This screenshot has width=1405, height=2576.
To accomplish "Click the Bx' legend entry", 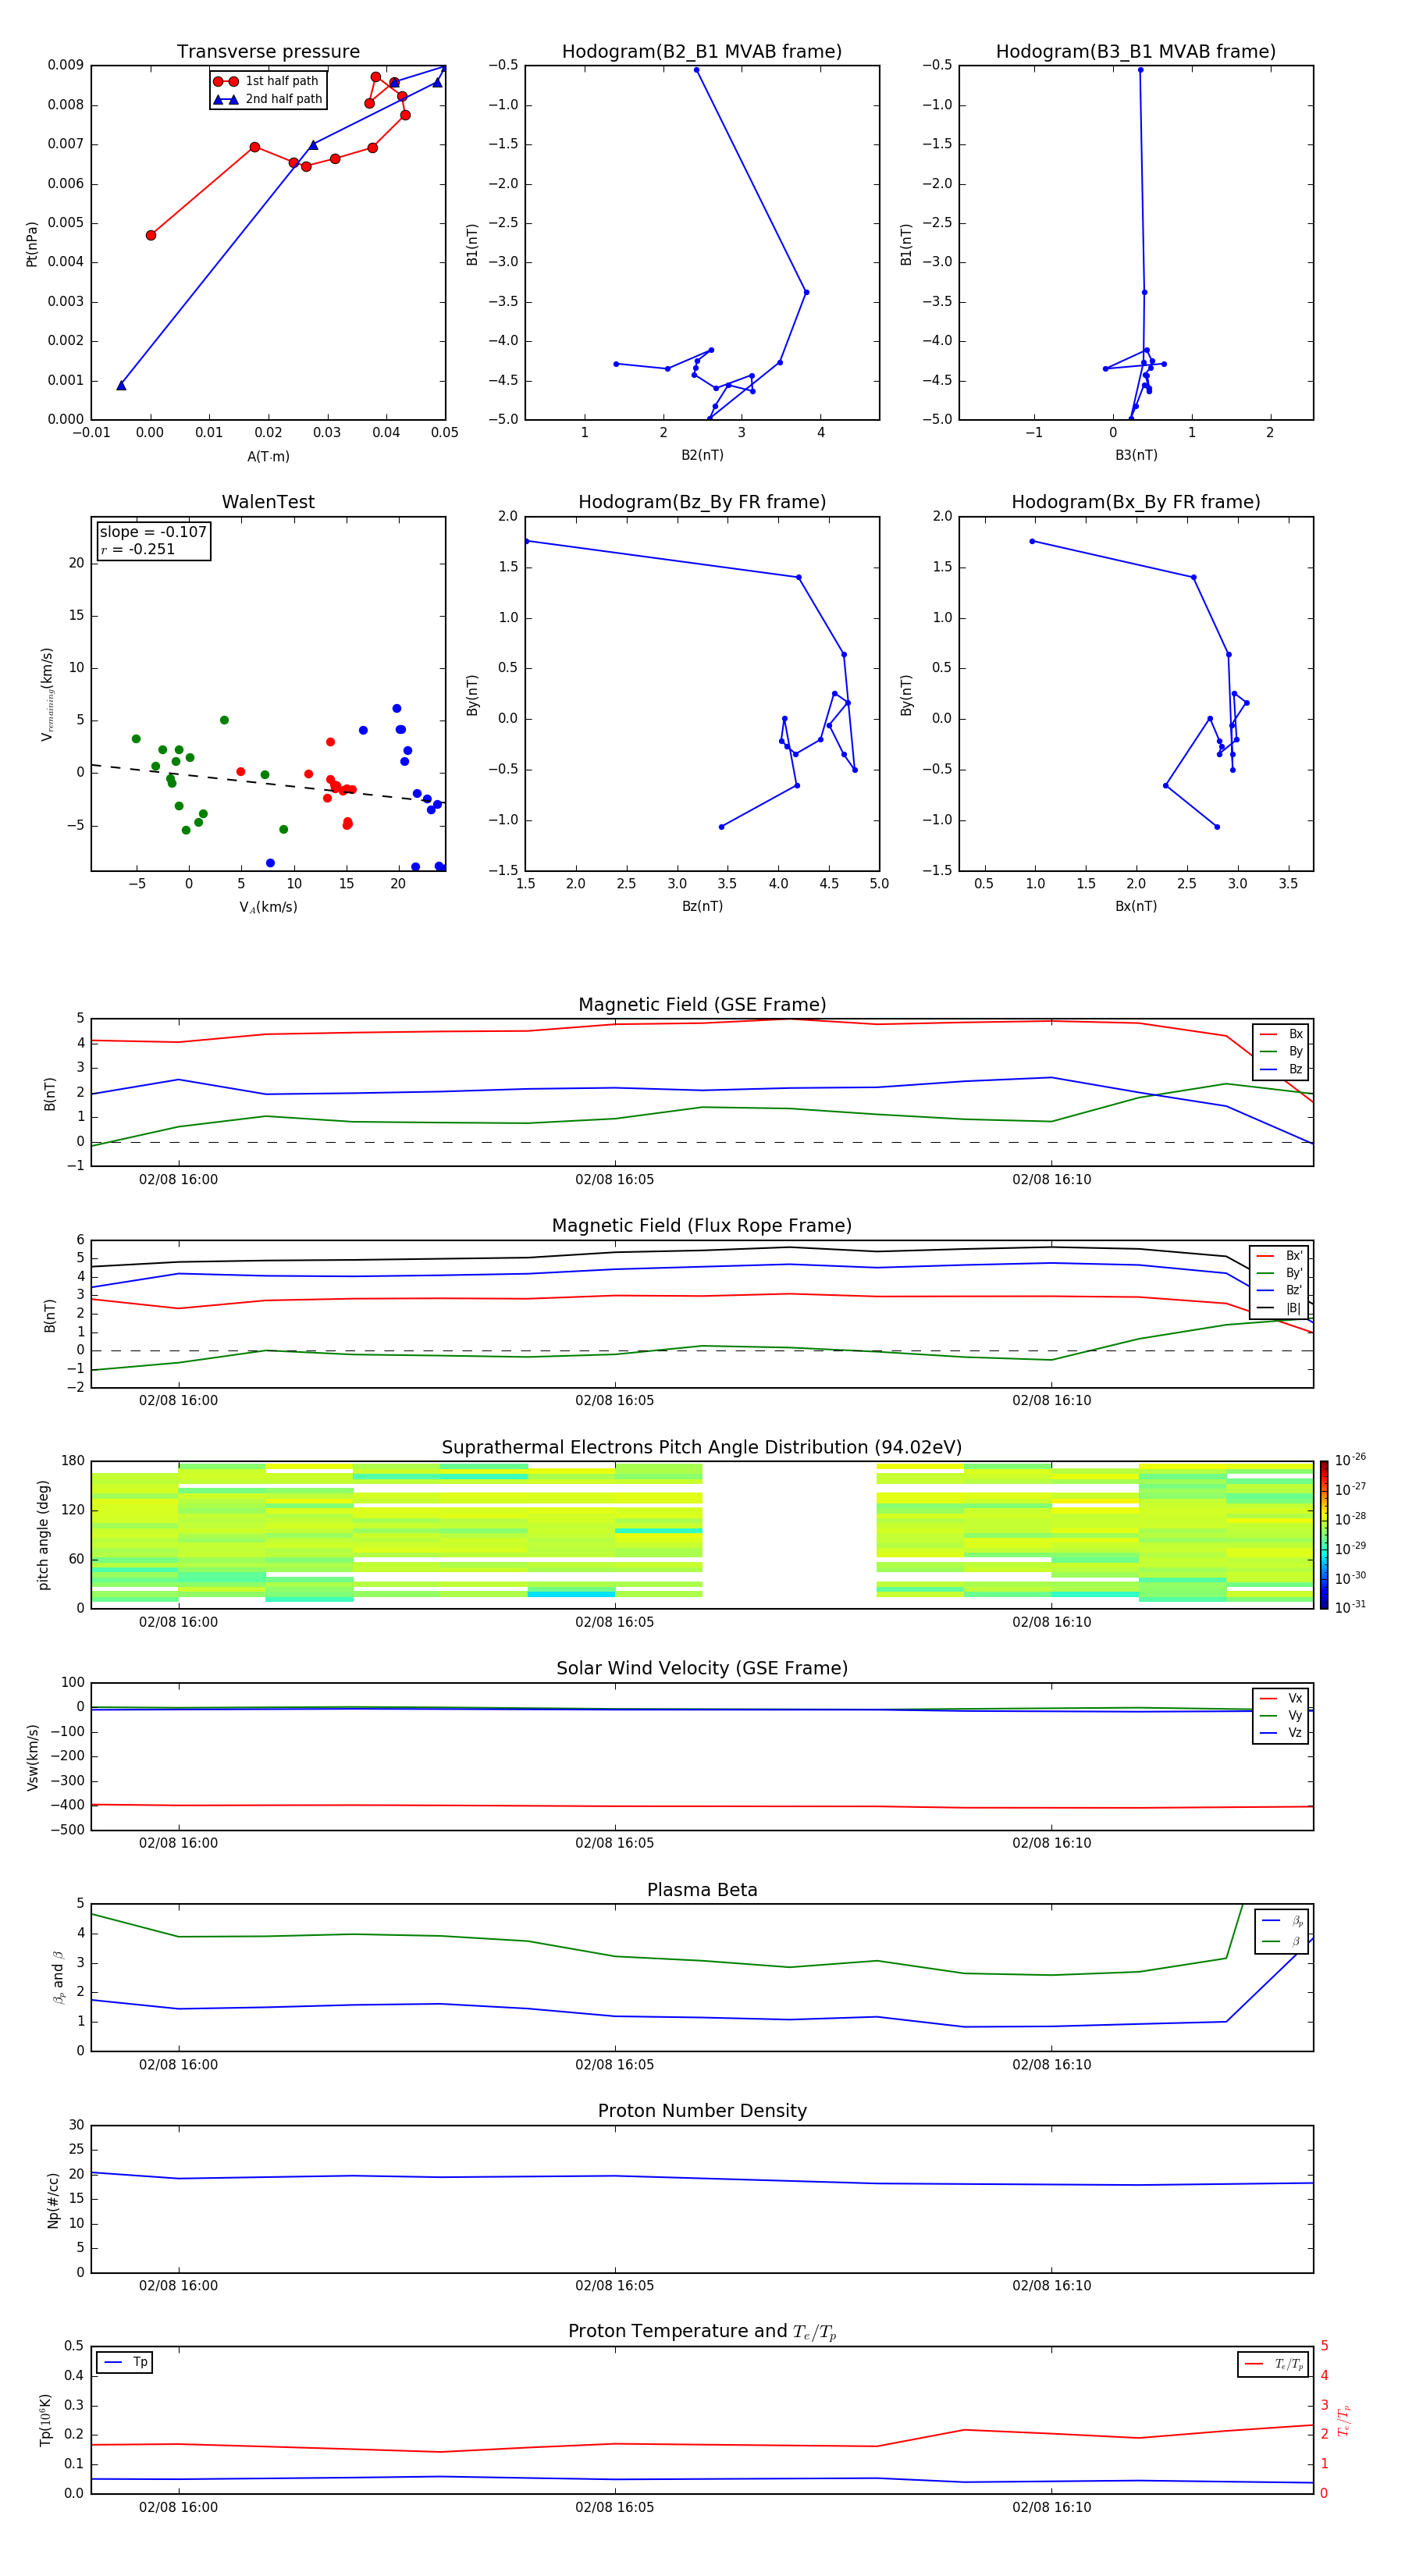I will click(x=1280, y=1256).
